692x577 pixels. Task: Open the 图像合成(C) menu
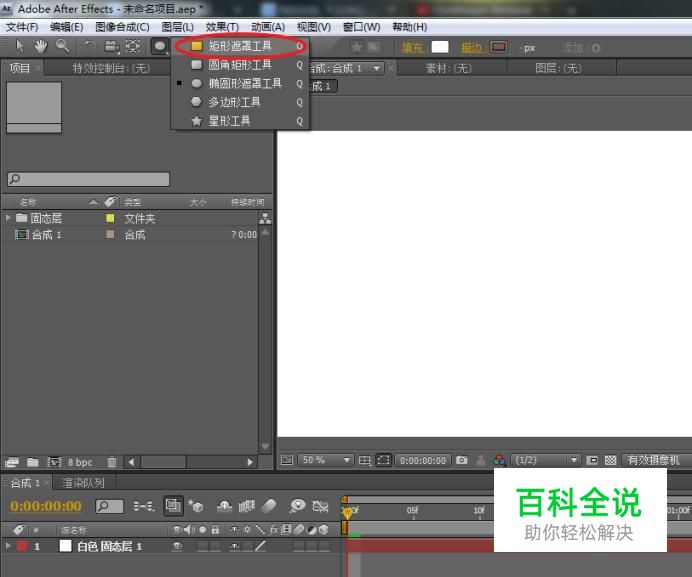pyautogui.click(x=122, y=27)
